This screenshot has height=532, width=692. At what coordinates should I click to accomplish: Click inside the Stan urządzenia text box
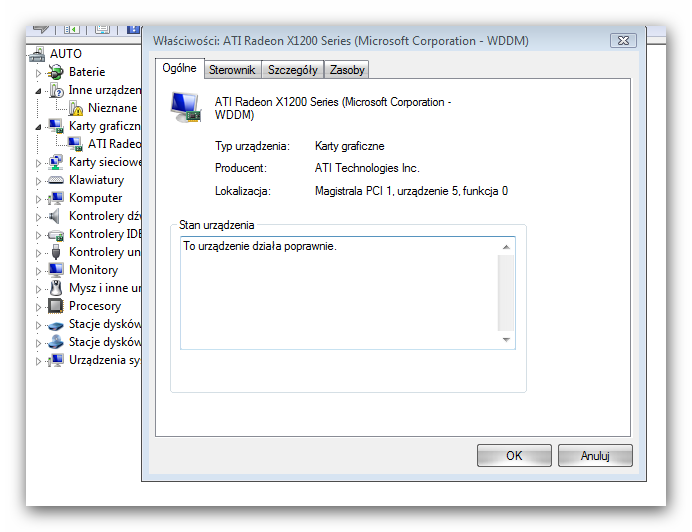348,293
